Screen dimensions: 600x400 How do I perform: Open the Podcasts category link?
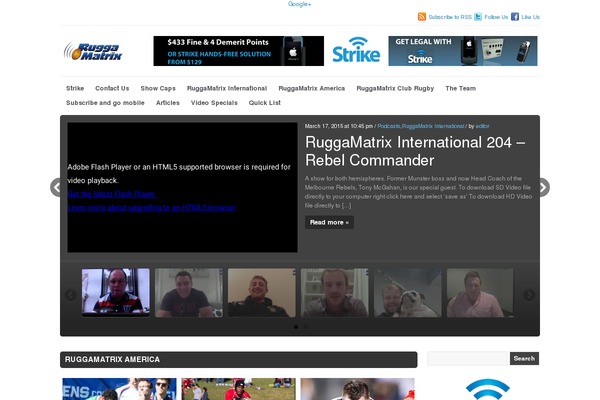389,126
